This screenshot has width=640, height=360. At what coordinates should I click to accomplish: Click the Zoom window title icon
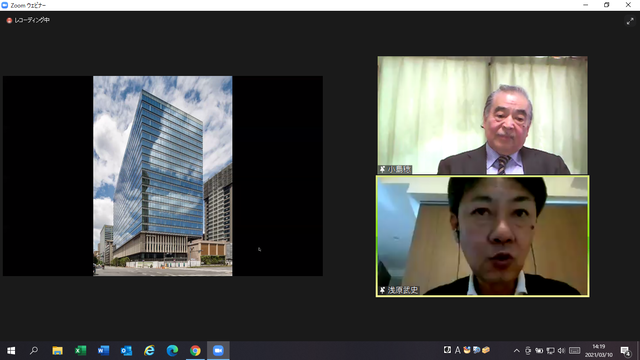[5, 5]
